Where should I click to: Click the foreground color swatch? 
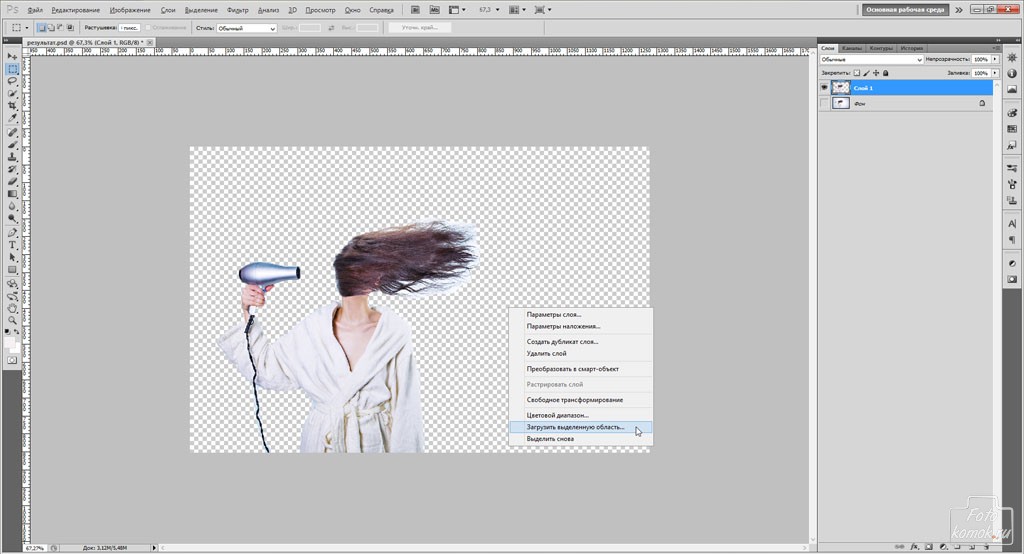[10, 343]
